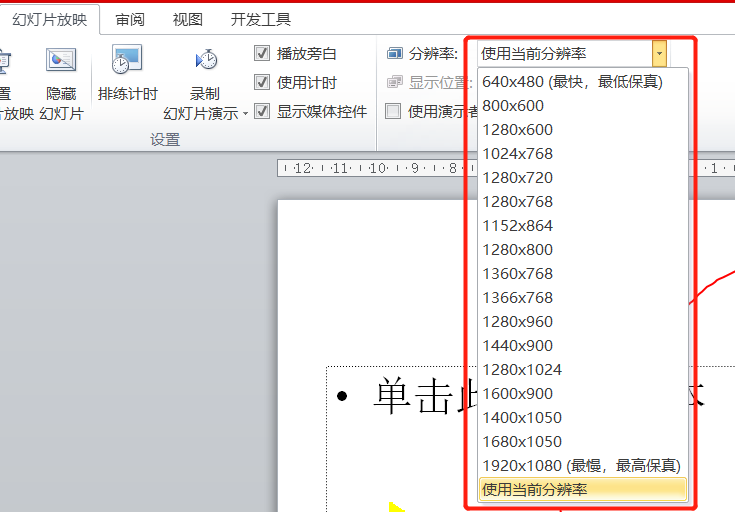Open the 审阅 ribbon tab
This screenshot has height=512, width=735.
point(129,19)
